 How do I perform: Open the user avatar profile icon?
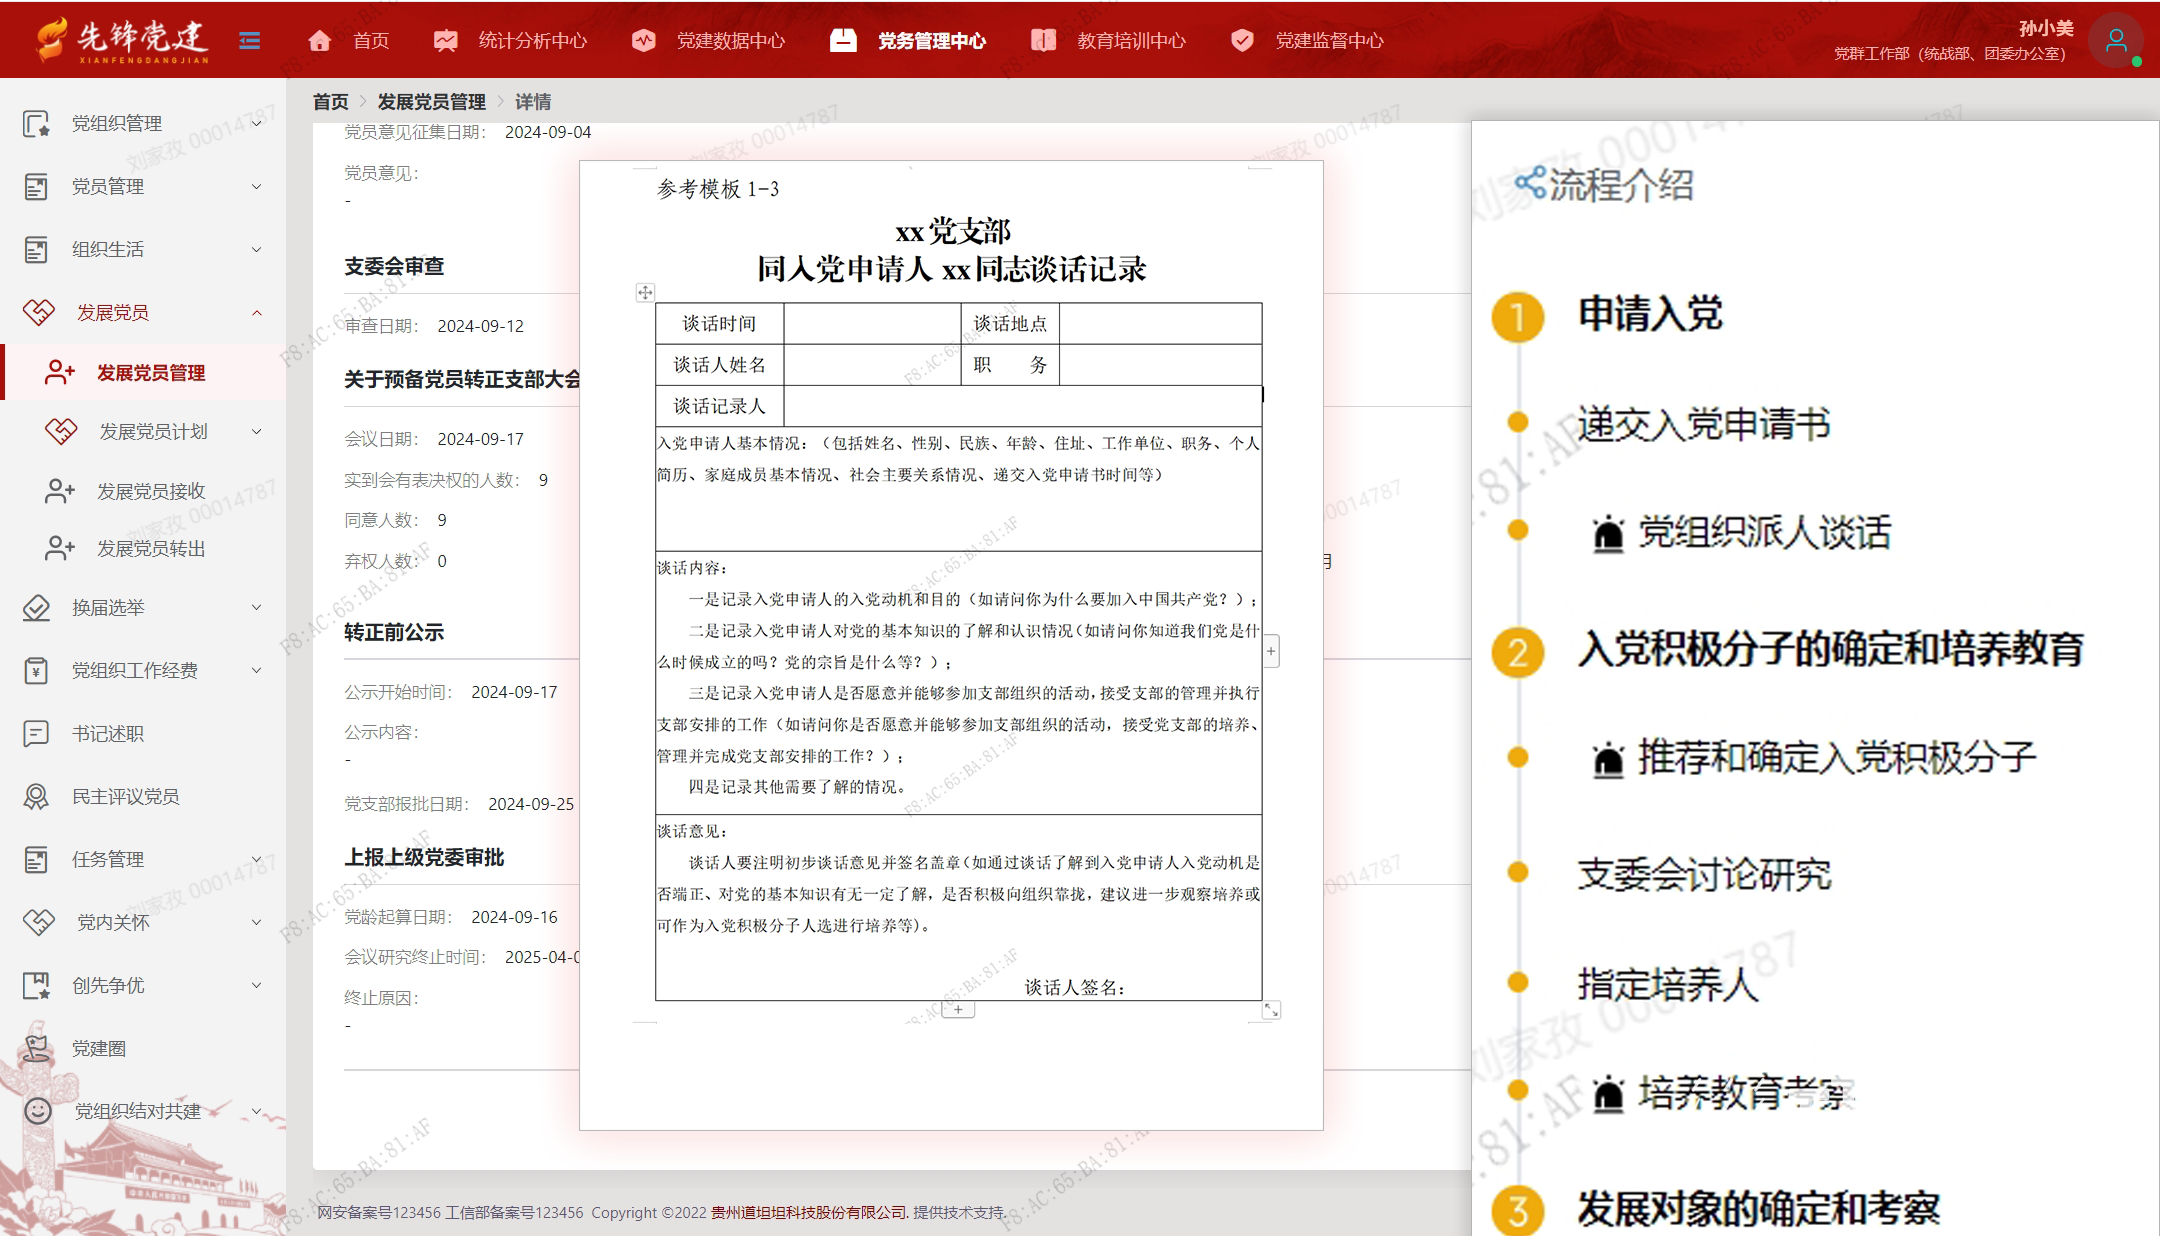pyautogui.click(x=2116, y=41)
